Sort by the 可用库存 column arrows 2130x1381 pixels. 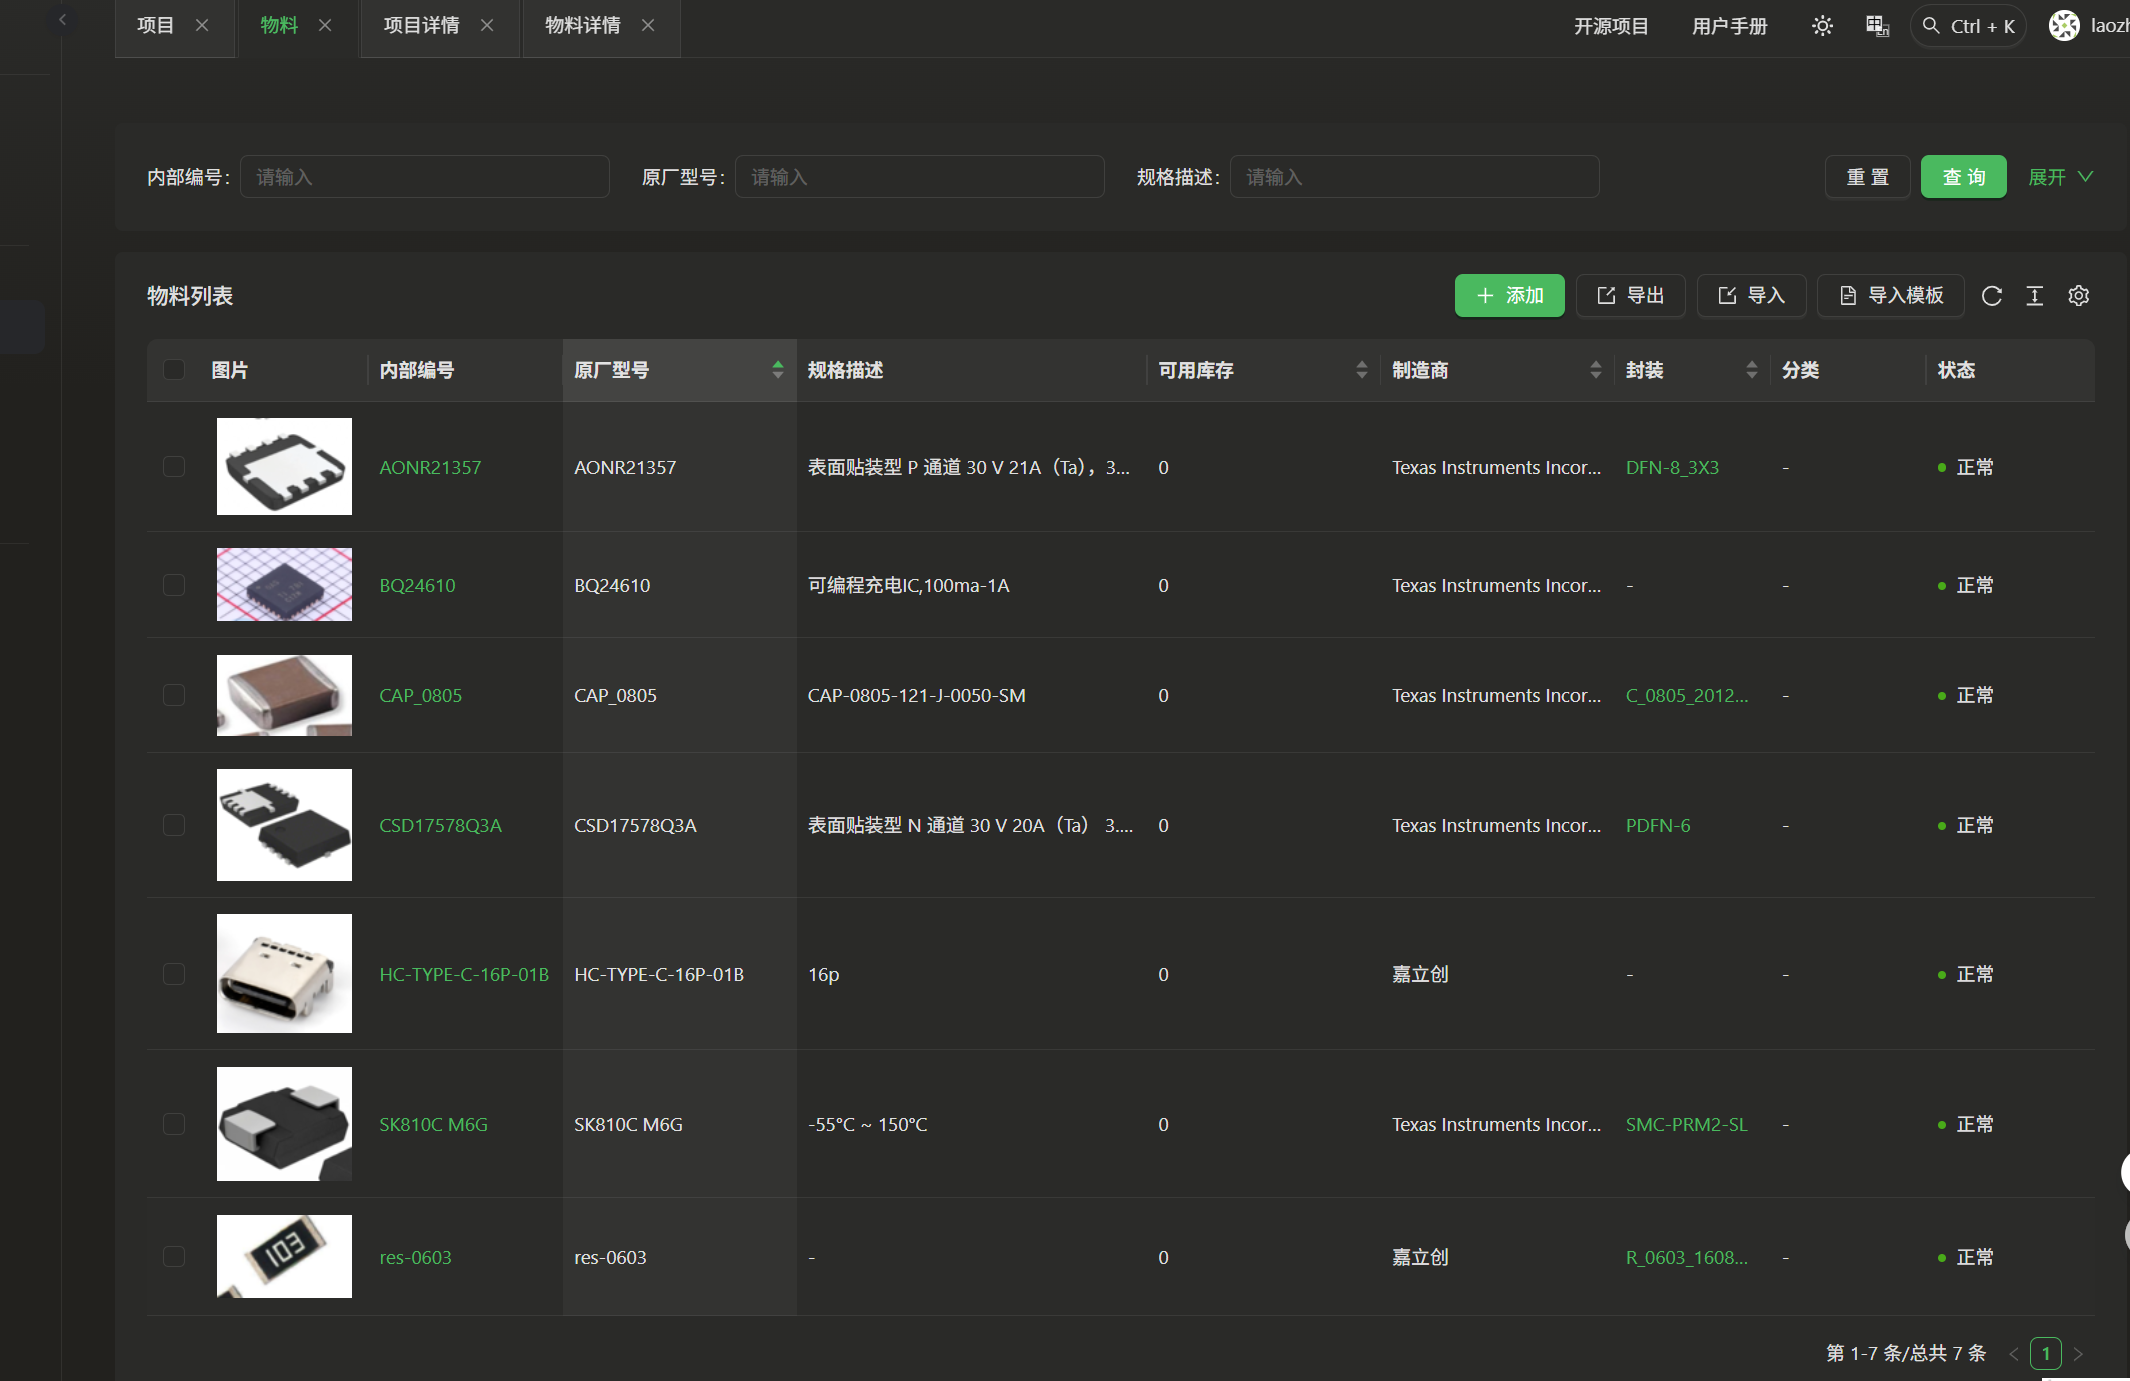click(1361, 370)
